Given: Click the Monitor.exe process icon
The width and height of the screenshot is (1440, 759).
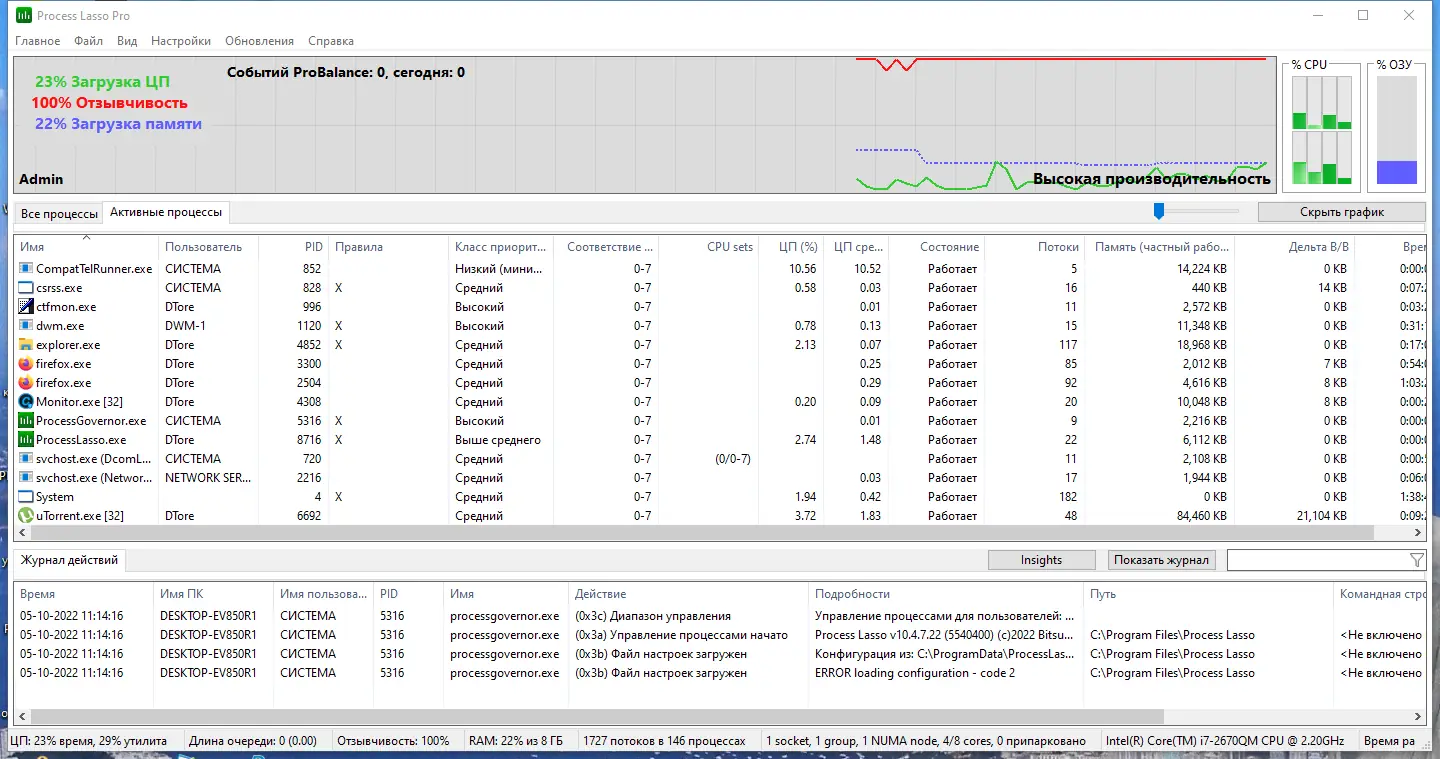Looking at the screenshot, I should coord(26,402).
